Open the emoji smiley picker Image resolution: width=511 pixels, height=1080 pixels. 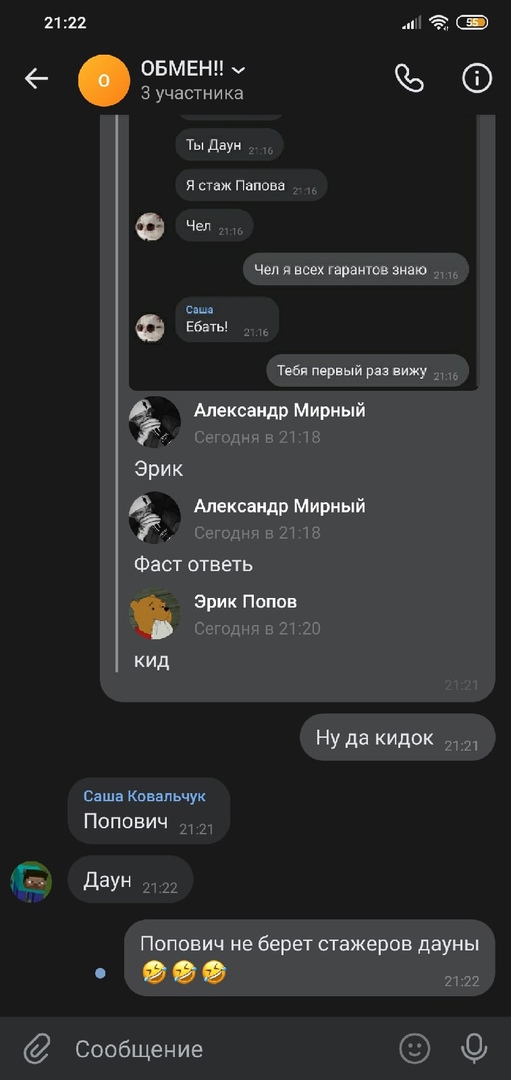coord(415,1048)
